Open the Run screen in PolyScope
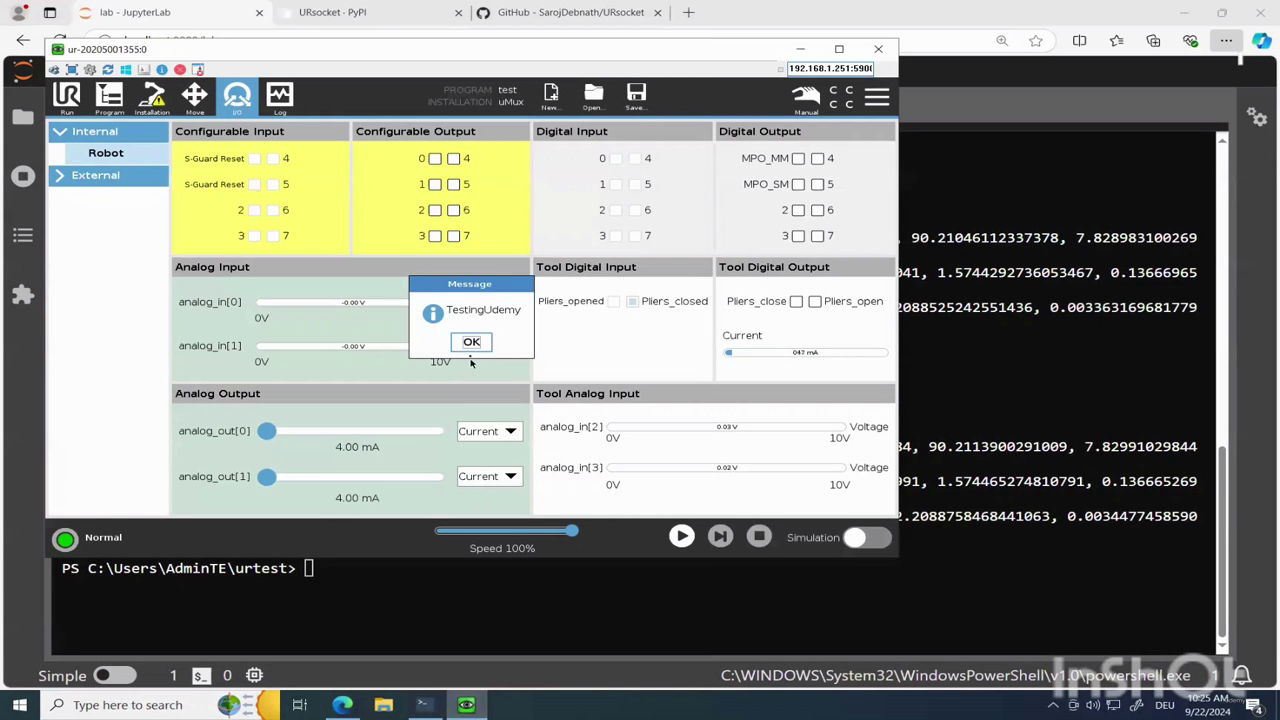This screenshot has width=1280, height=720. (67, 97)
